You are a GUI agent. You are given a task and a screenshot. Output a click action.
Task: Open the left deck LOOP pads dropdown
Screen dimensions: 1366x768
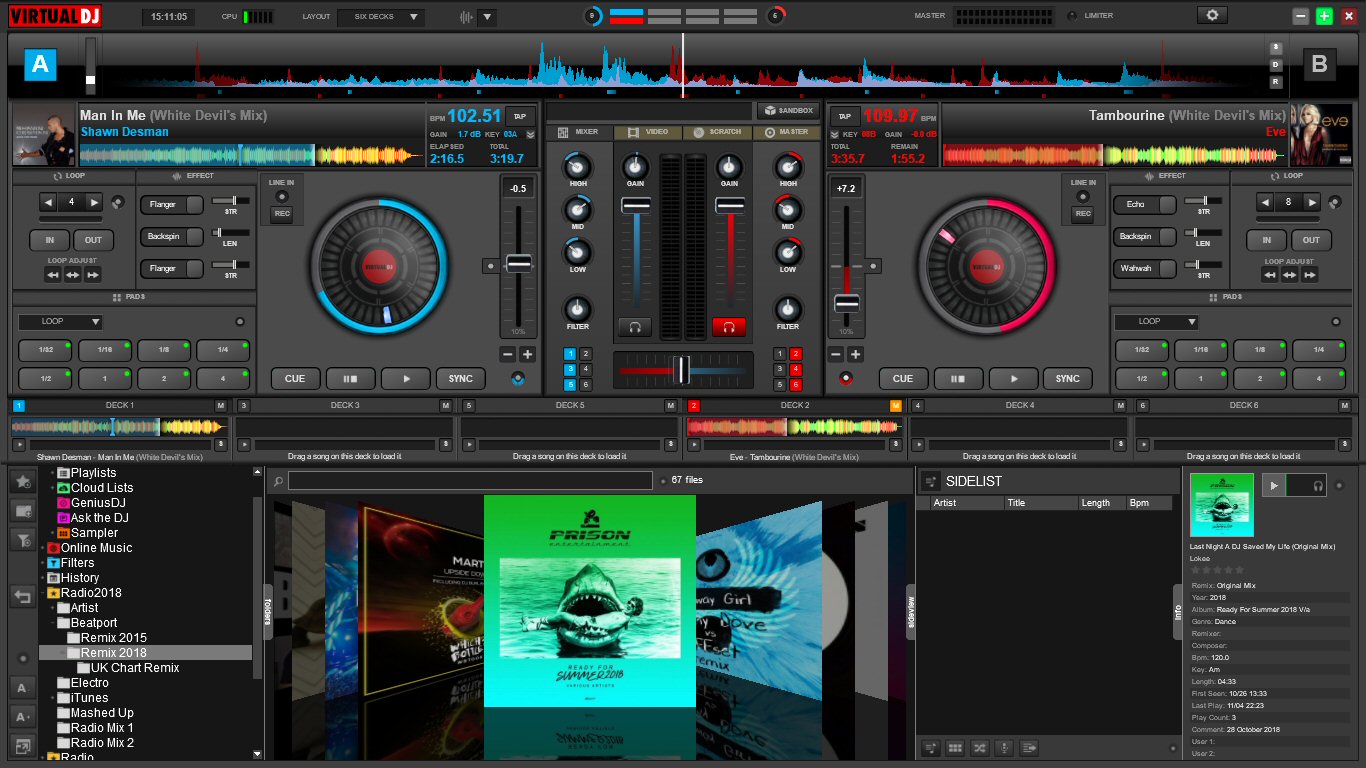point(60,322)
